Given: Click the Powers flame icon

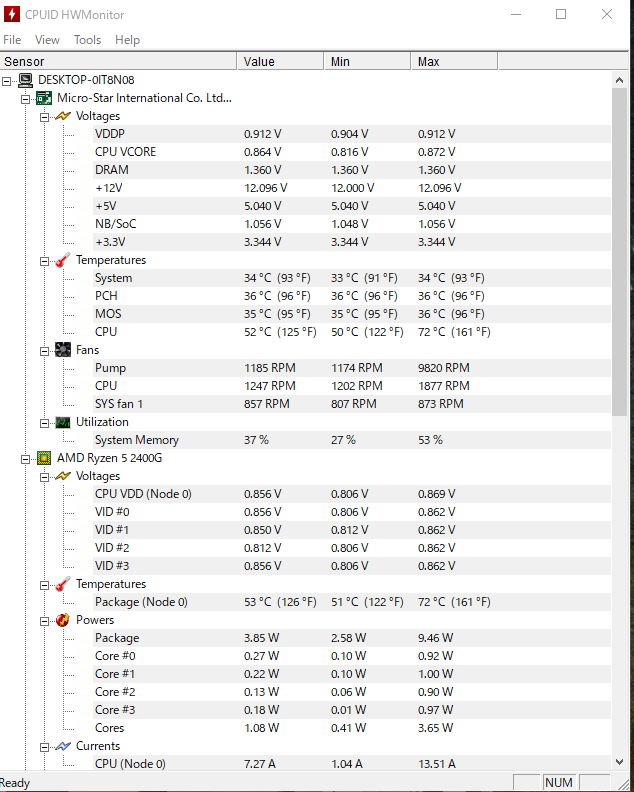Looking at the screenshot, I should coord(63,620).
